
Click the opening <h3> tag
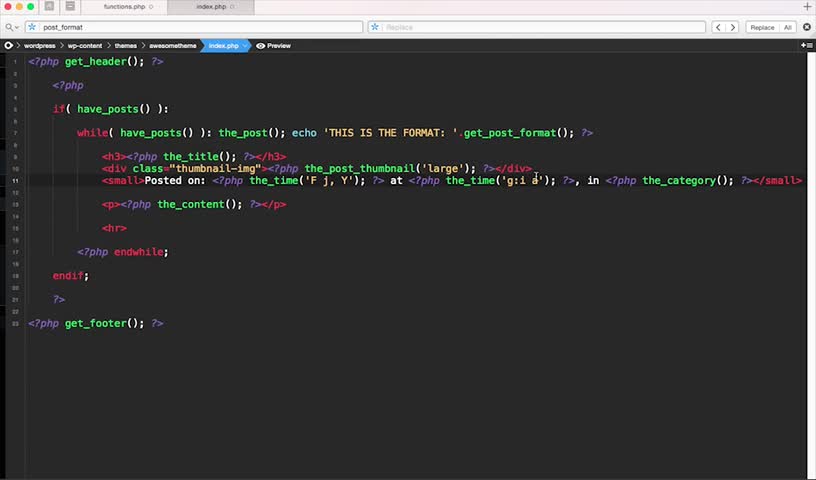coord(114,156)
